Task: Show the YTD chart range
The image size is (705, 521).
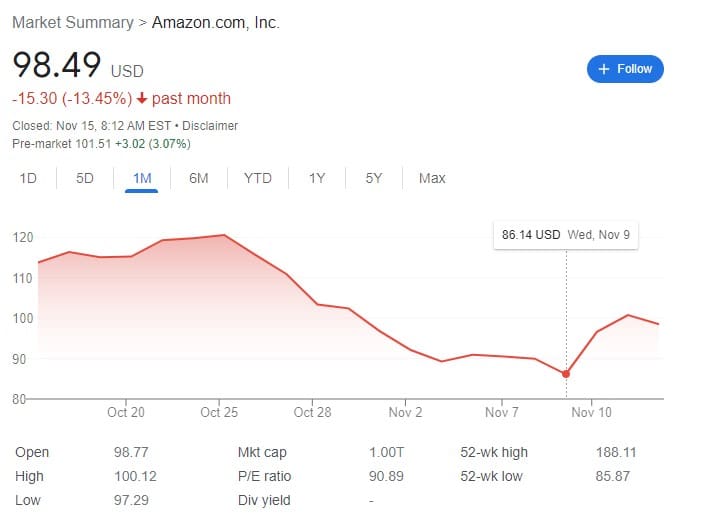Action: pos(258,178)
